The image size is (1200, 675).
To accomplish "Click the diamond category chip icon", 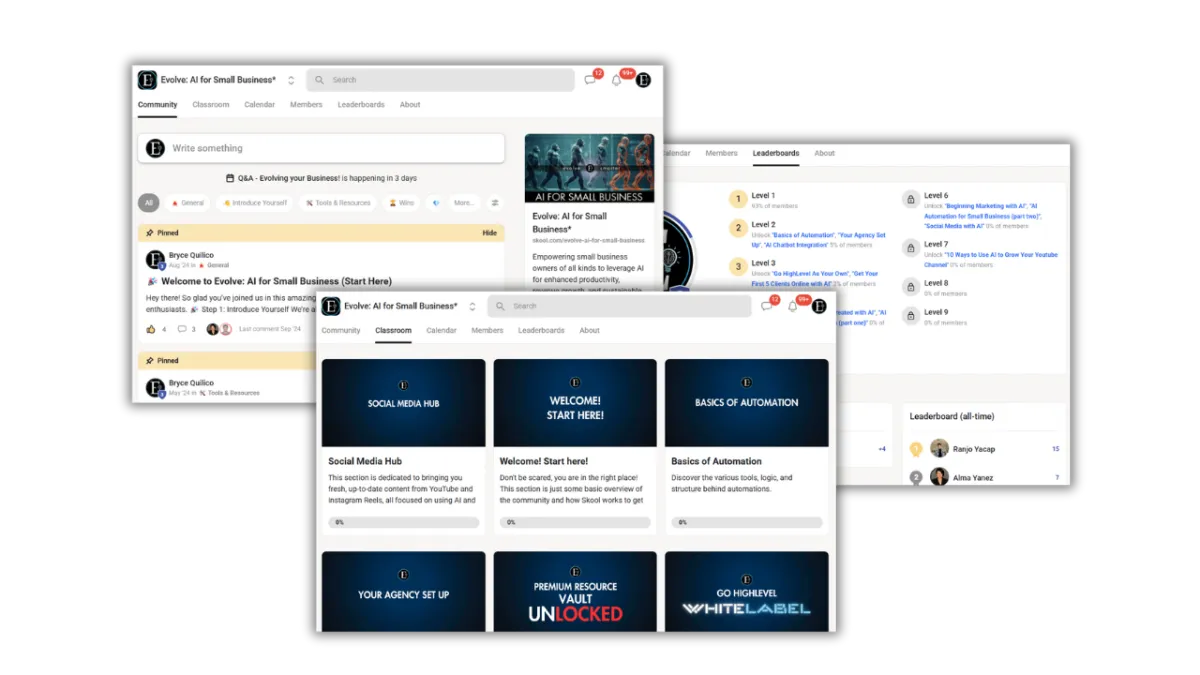I will click(436, 203).
